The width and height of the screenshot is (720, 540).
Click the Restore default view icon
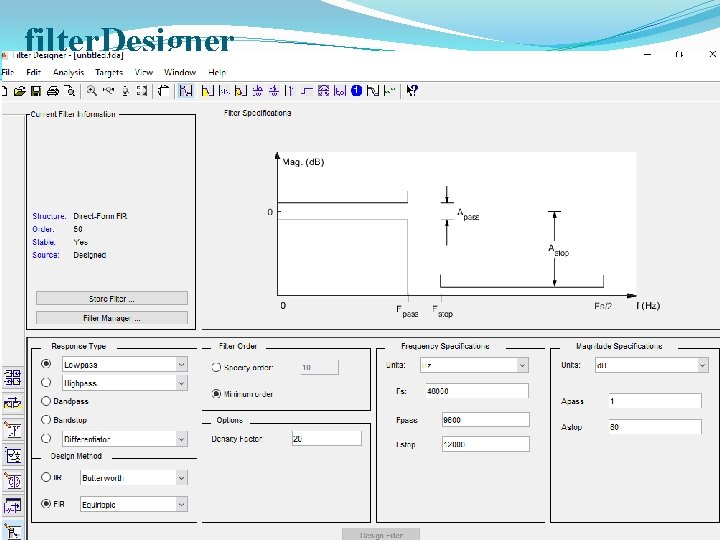[x=142, y=91]
